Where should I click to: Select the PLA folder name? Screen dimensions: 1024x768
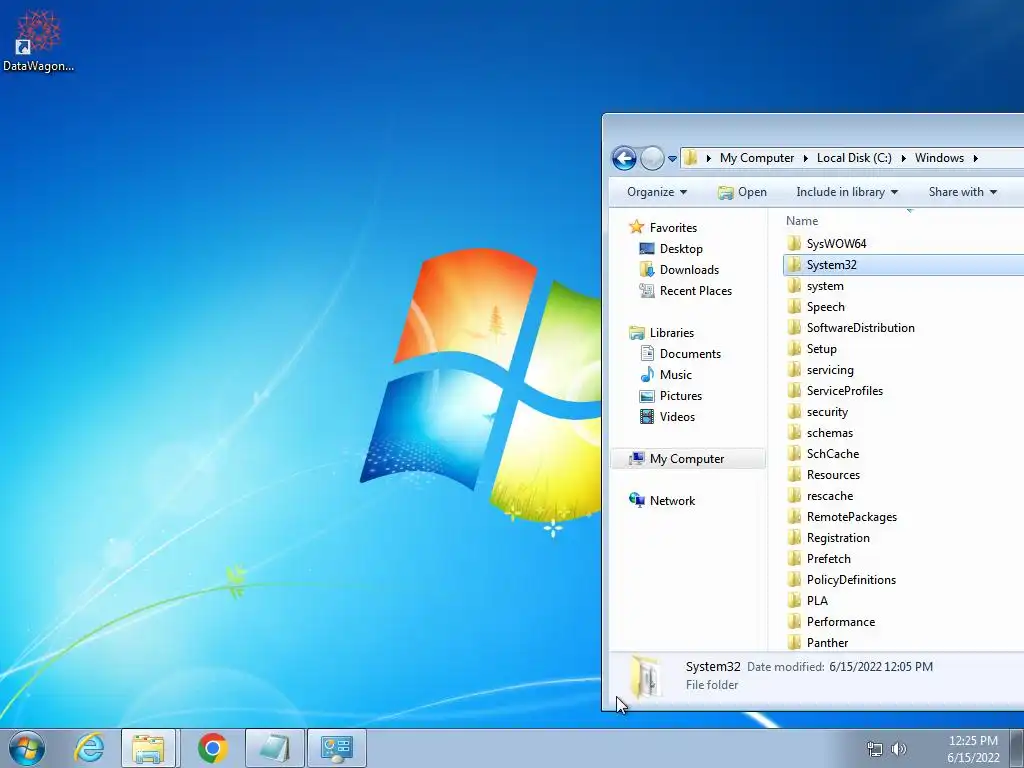click(817, 601)
